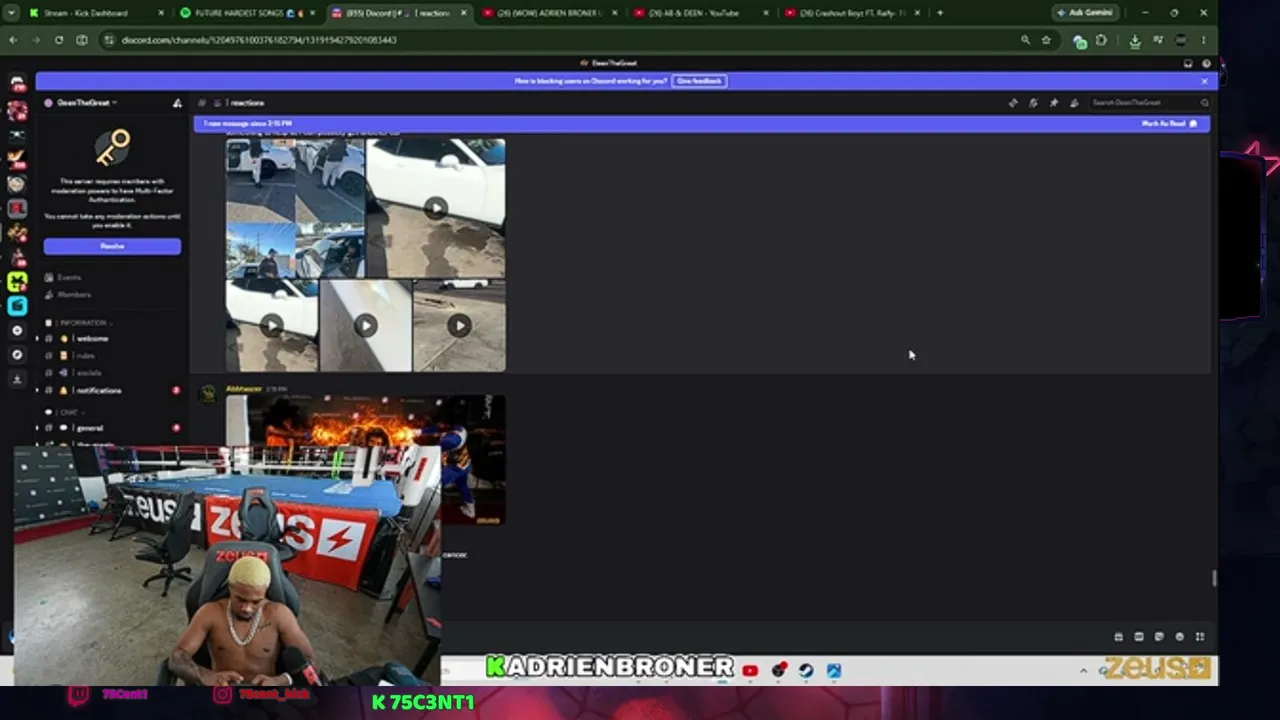Reload the browser page
This screenshot has height=720, width=1280.
(x=59, y=40)
